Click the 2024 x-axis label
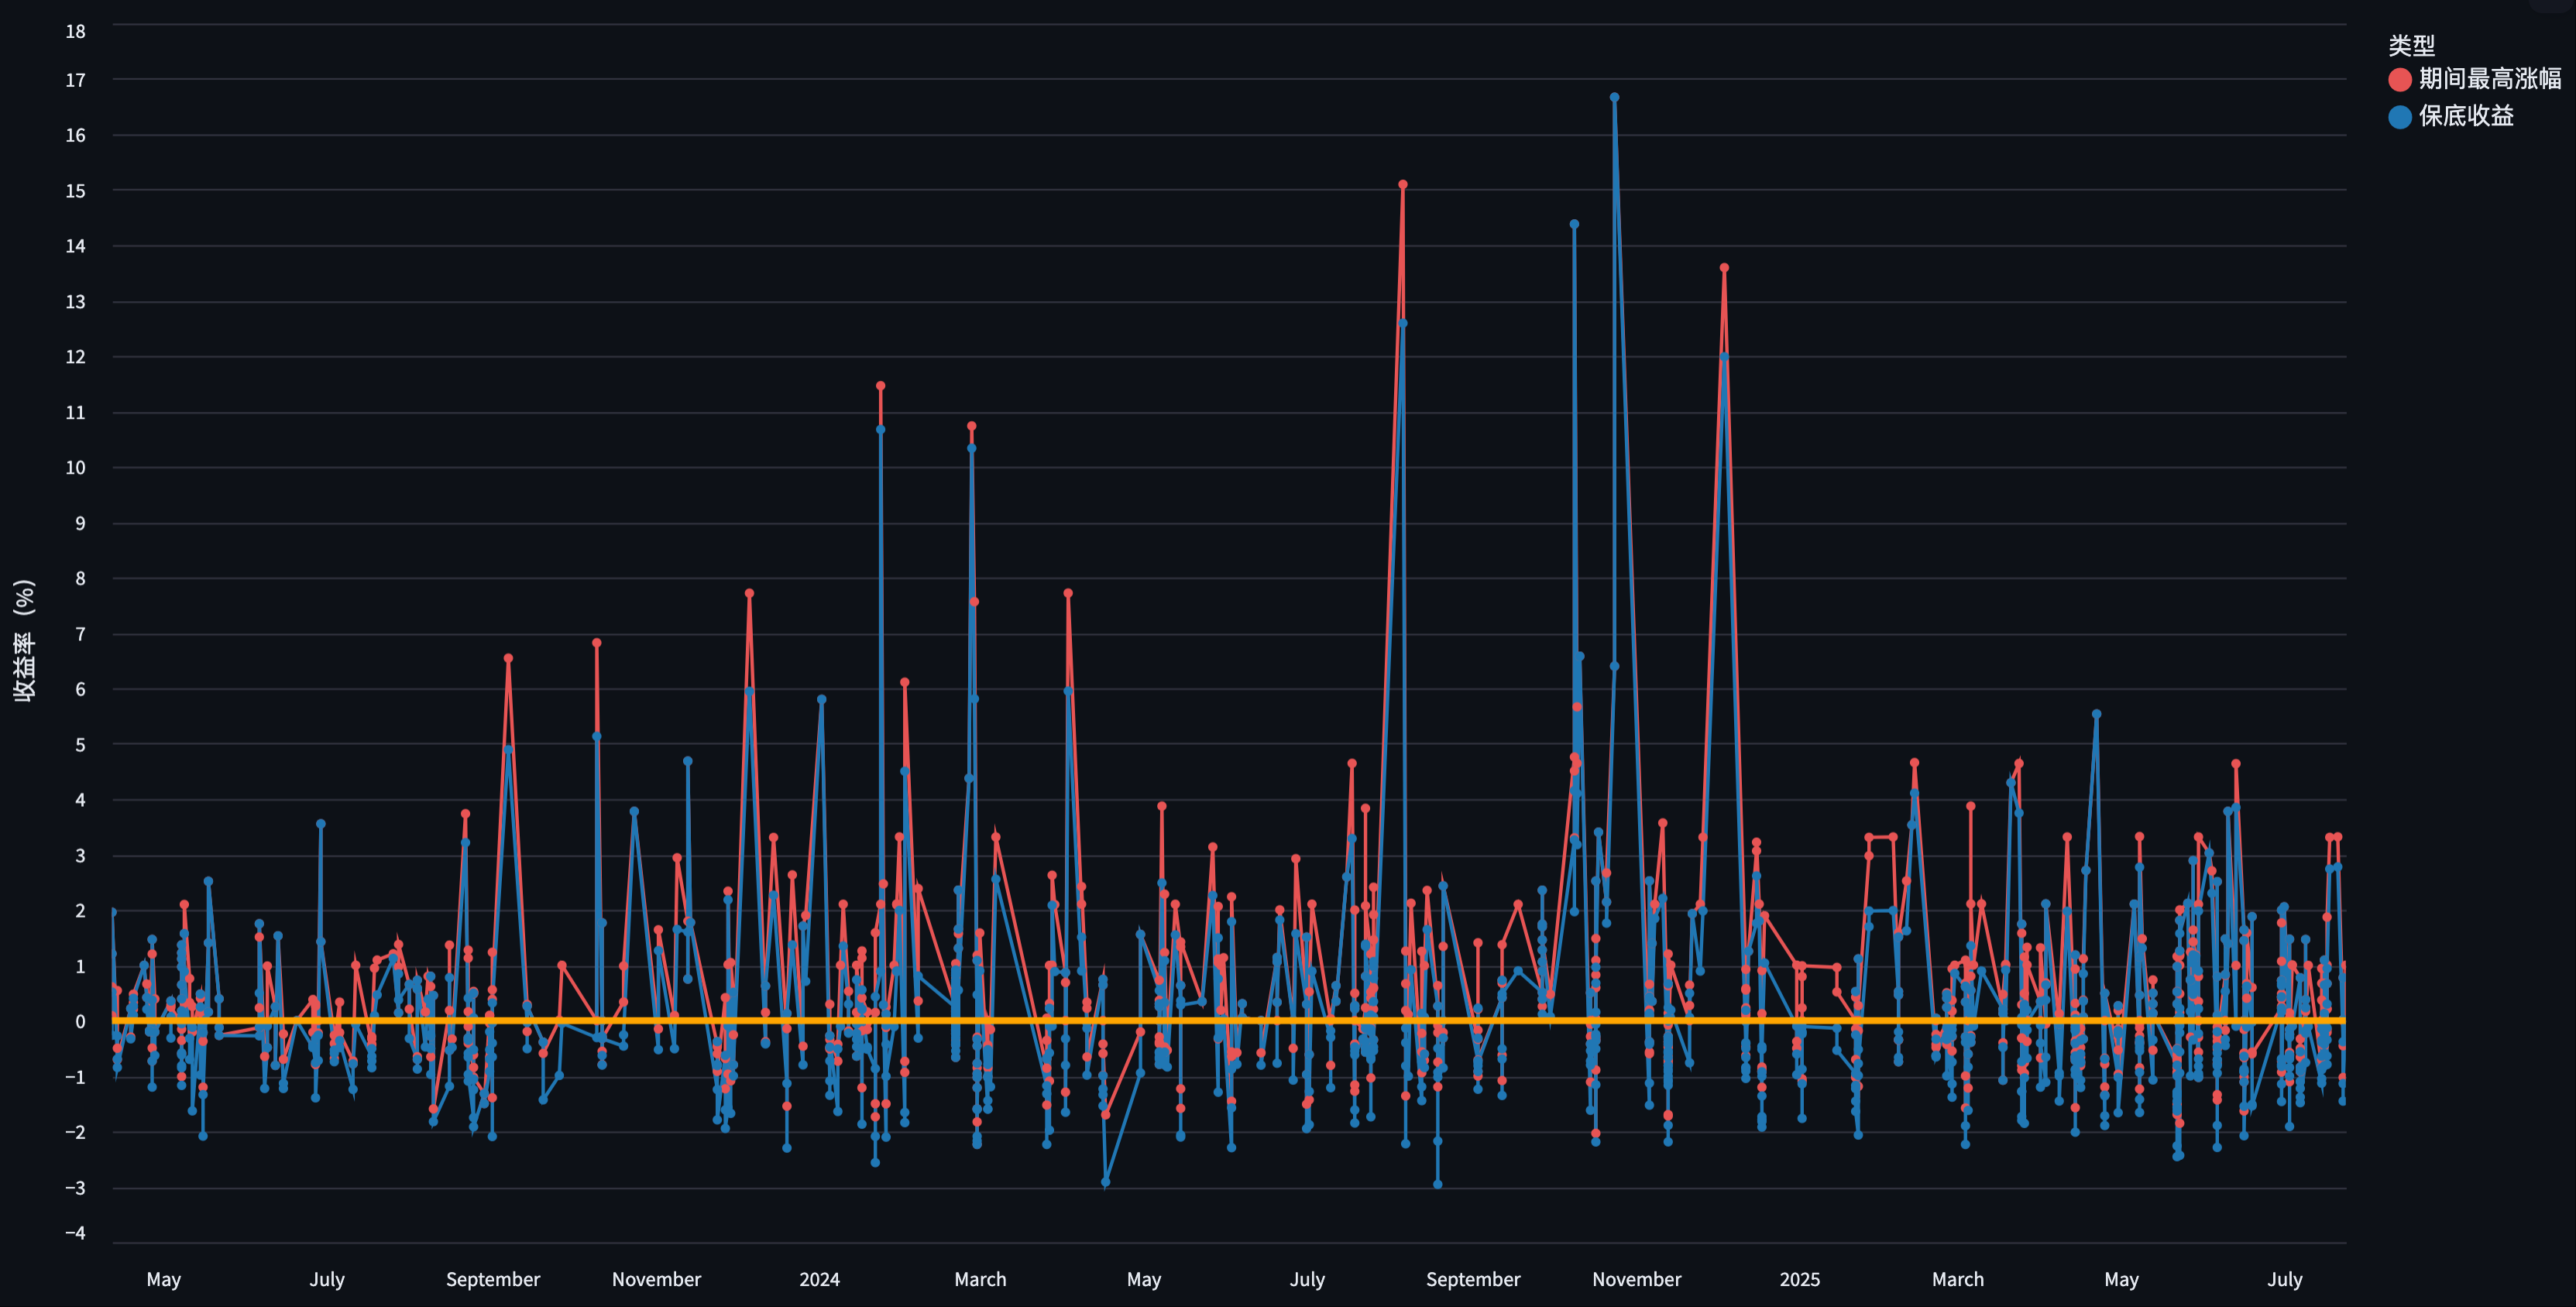This screenshot has height=1307, width=2576. (x=819, y=1279)
